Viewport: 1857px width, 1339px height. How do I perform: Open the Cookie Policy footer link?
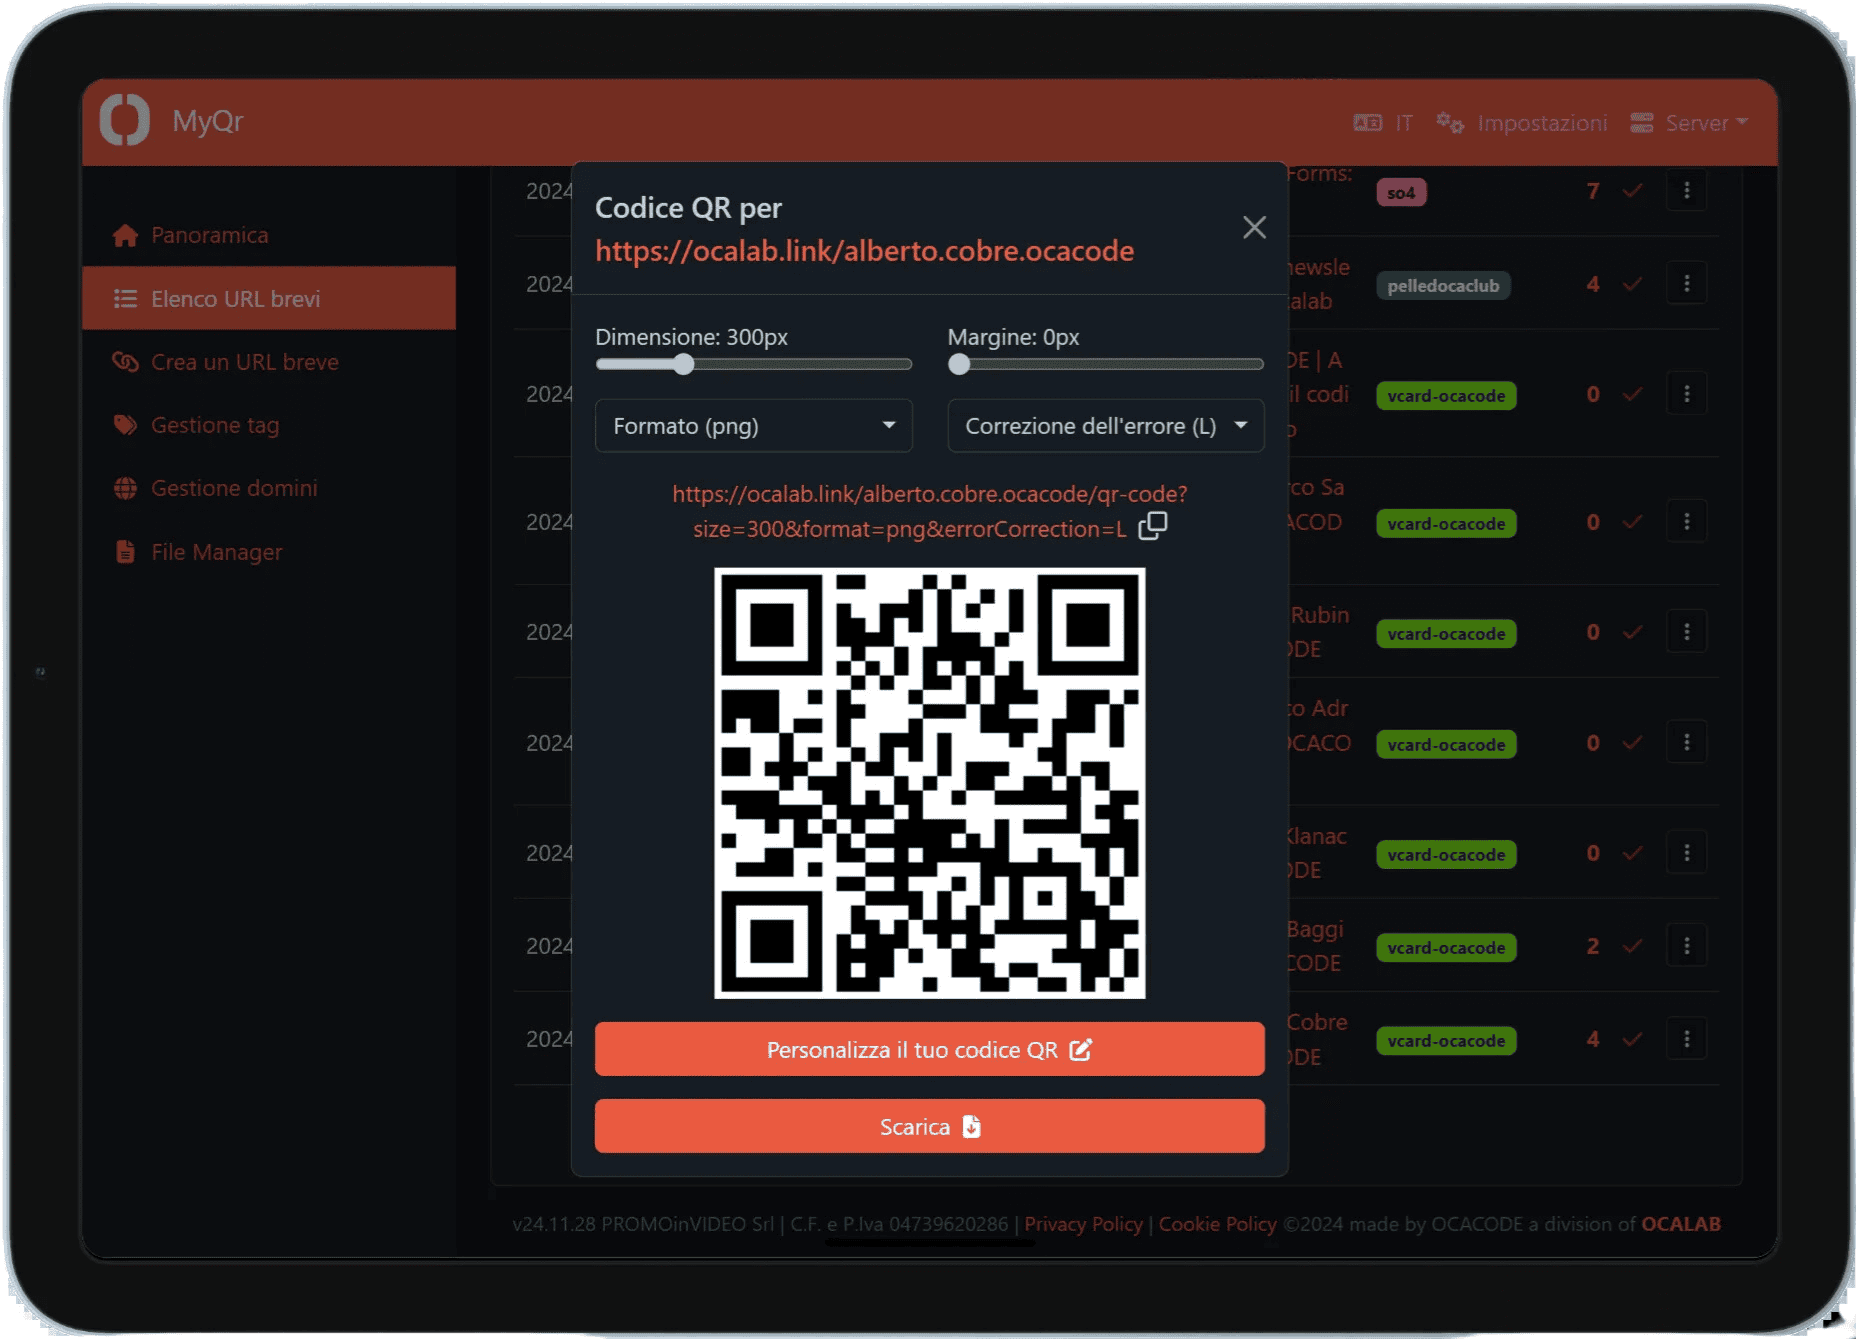click(1217, 1224)
